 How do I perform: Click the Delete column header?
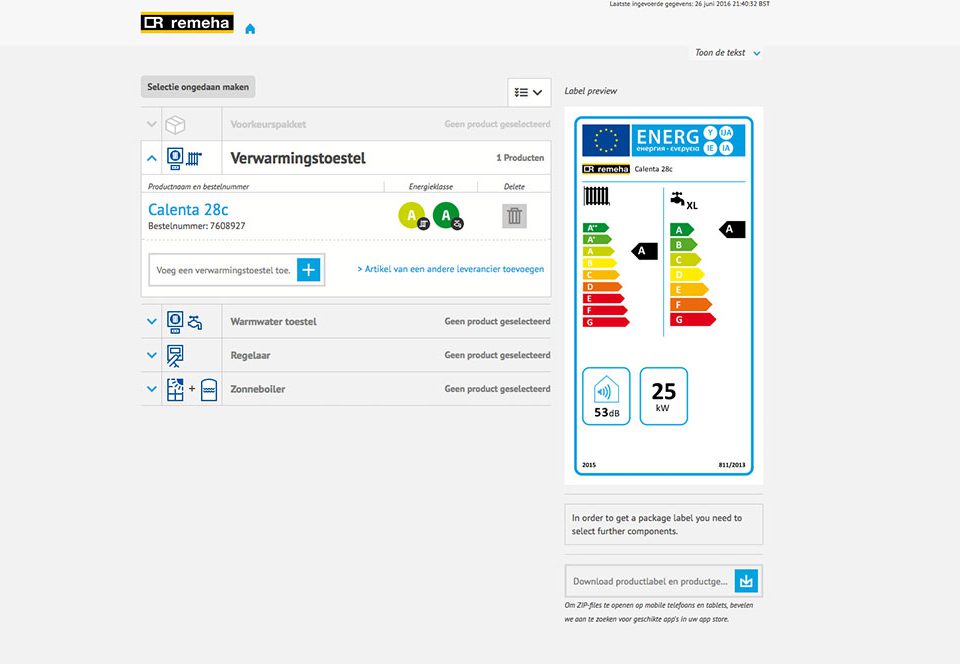tap(514, 187)
